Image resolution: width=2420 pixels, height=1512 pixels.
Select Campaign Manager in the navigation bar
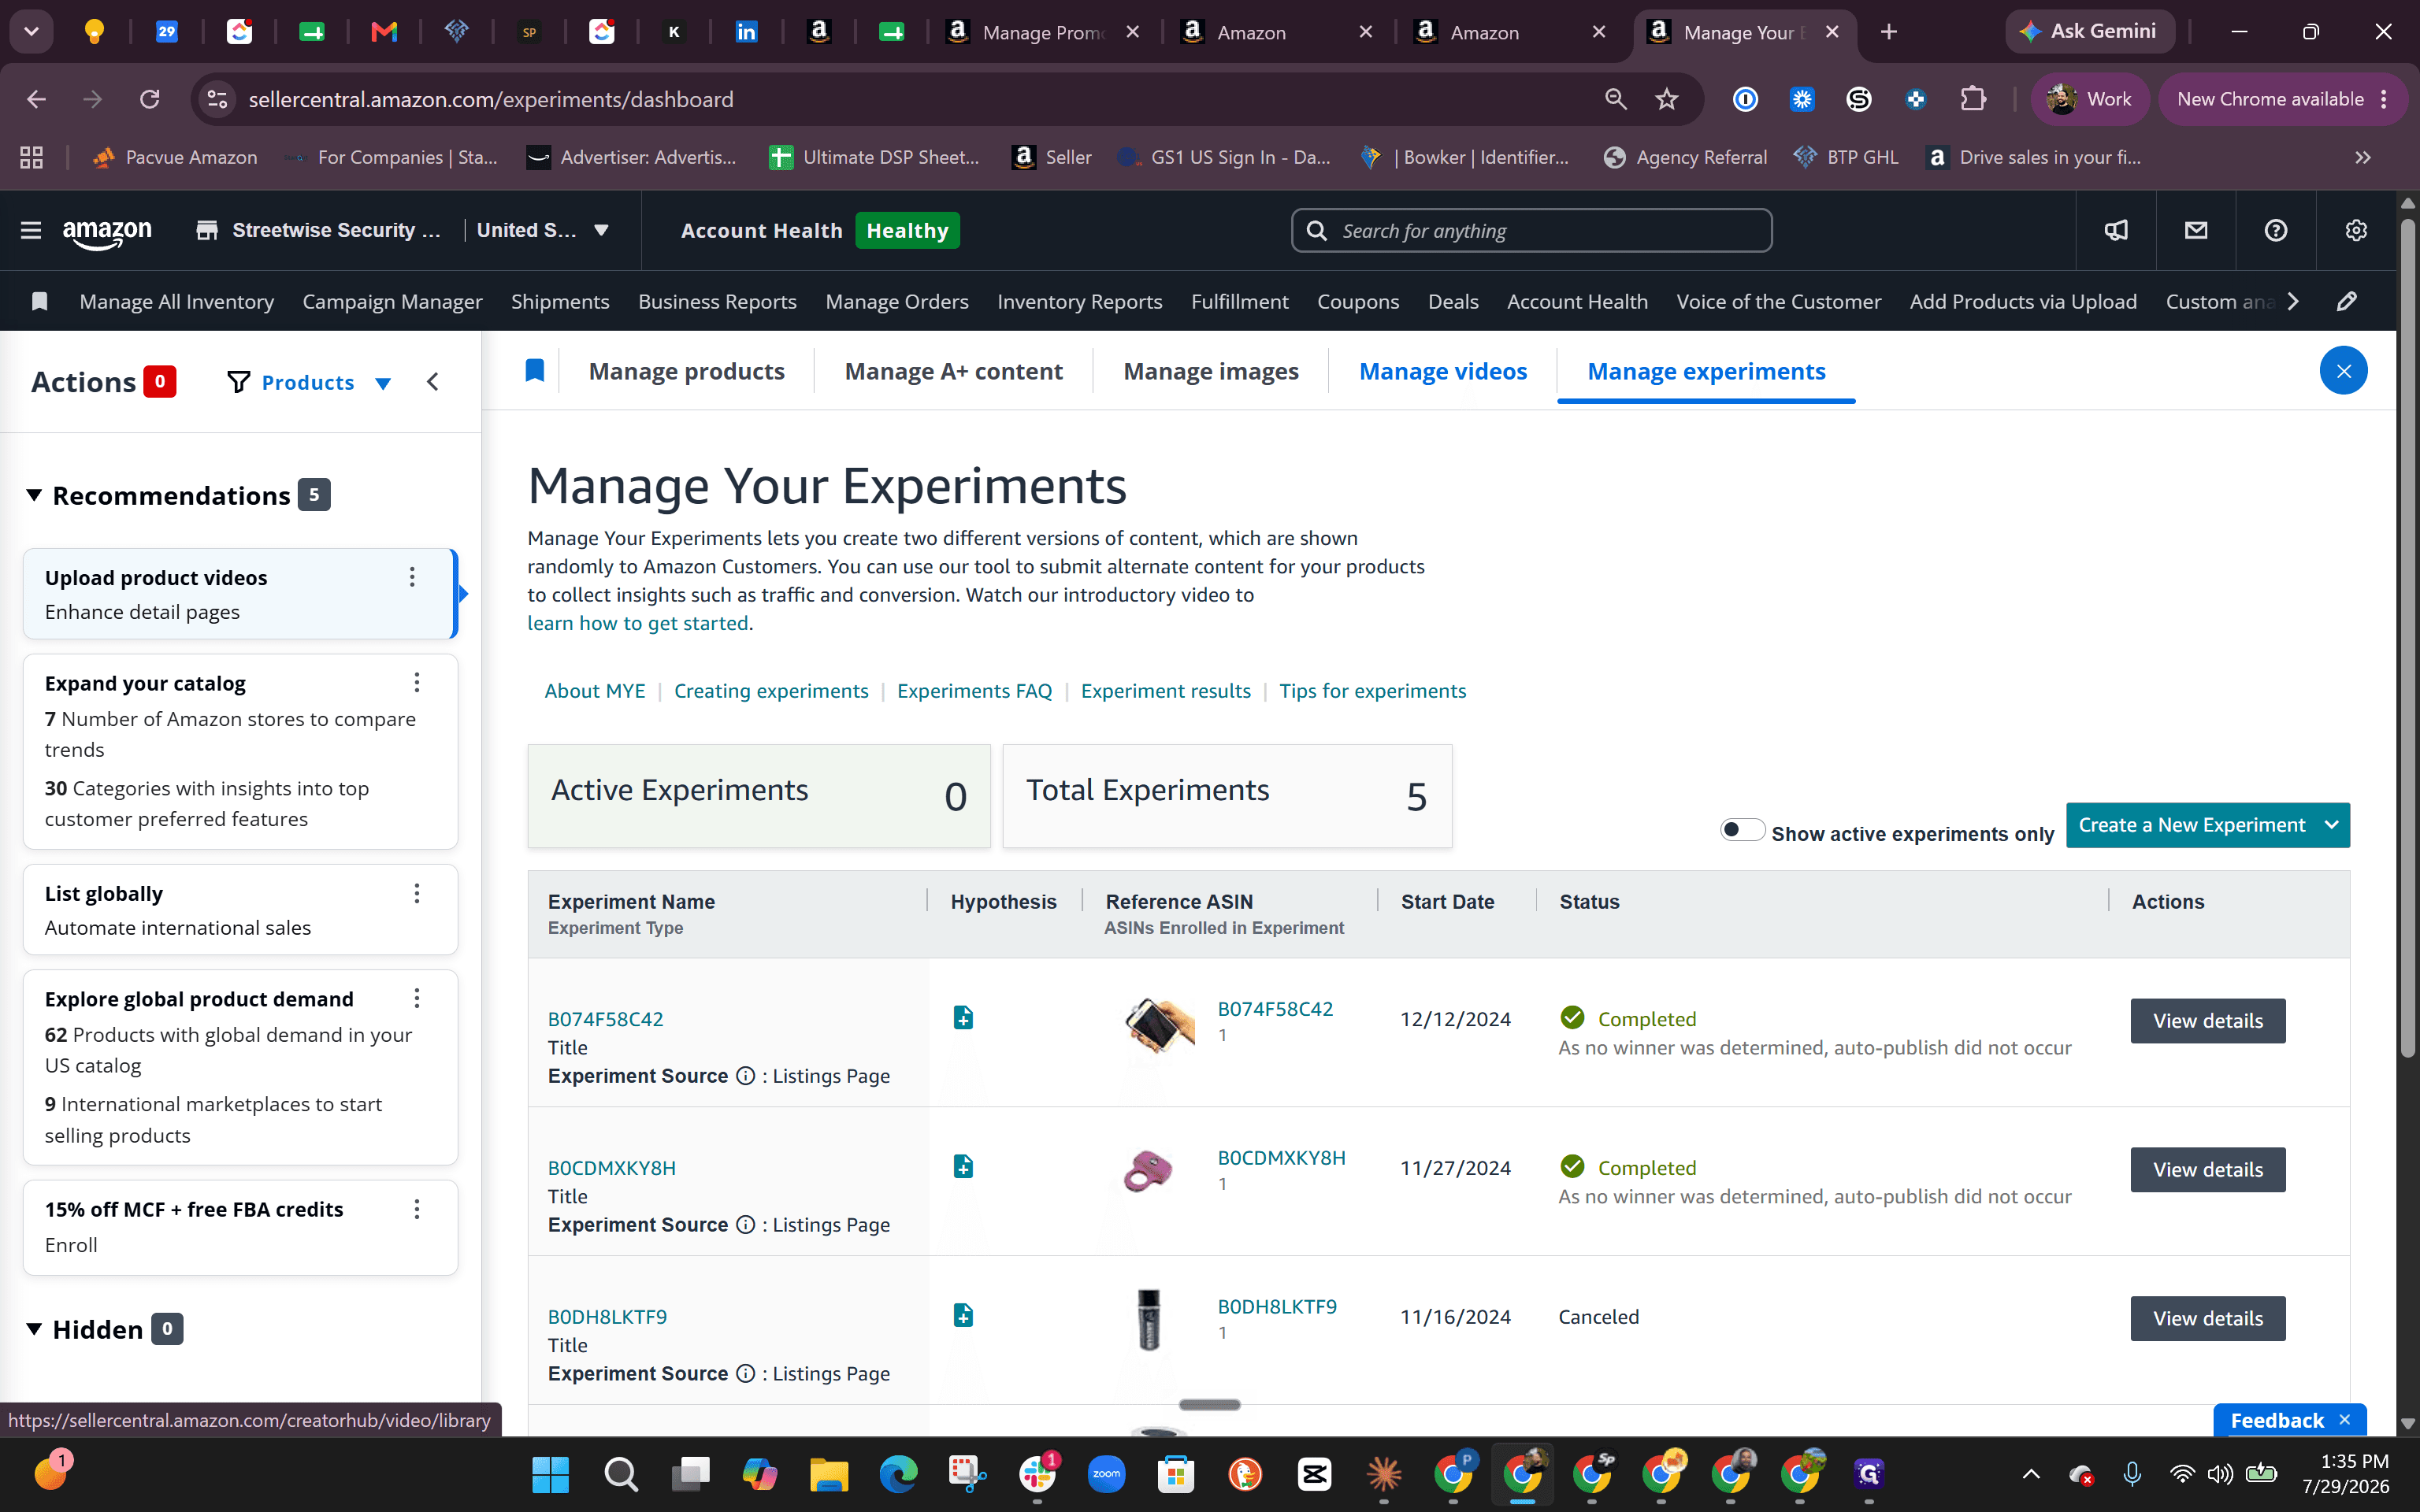click(x=392, y=301)
